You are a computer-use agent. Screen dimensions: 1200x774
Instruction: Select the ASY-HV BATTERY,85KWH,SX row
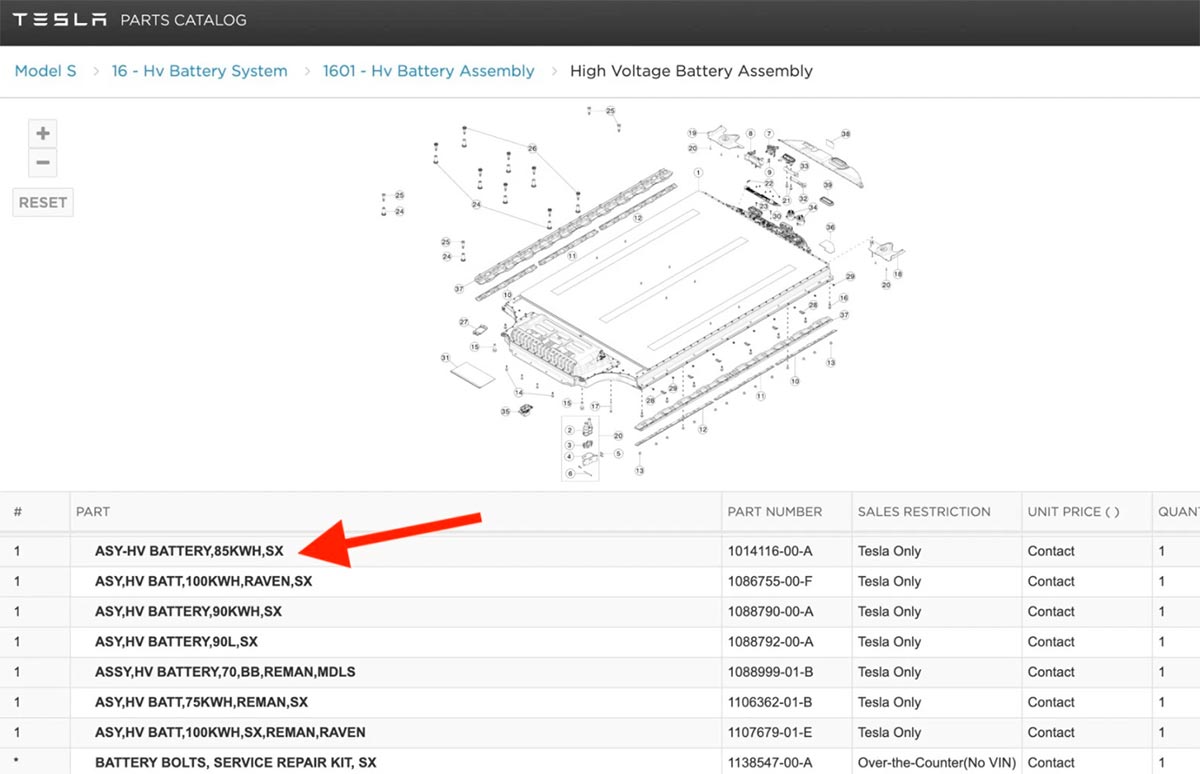189,551
